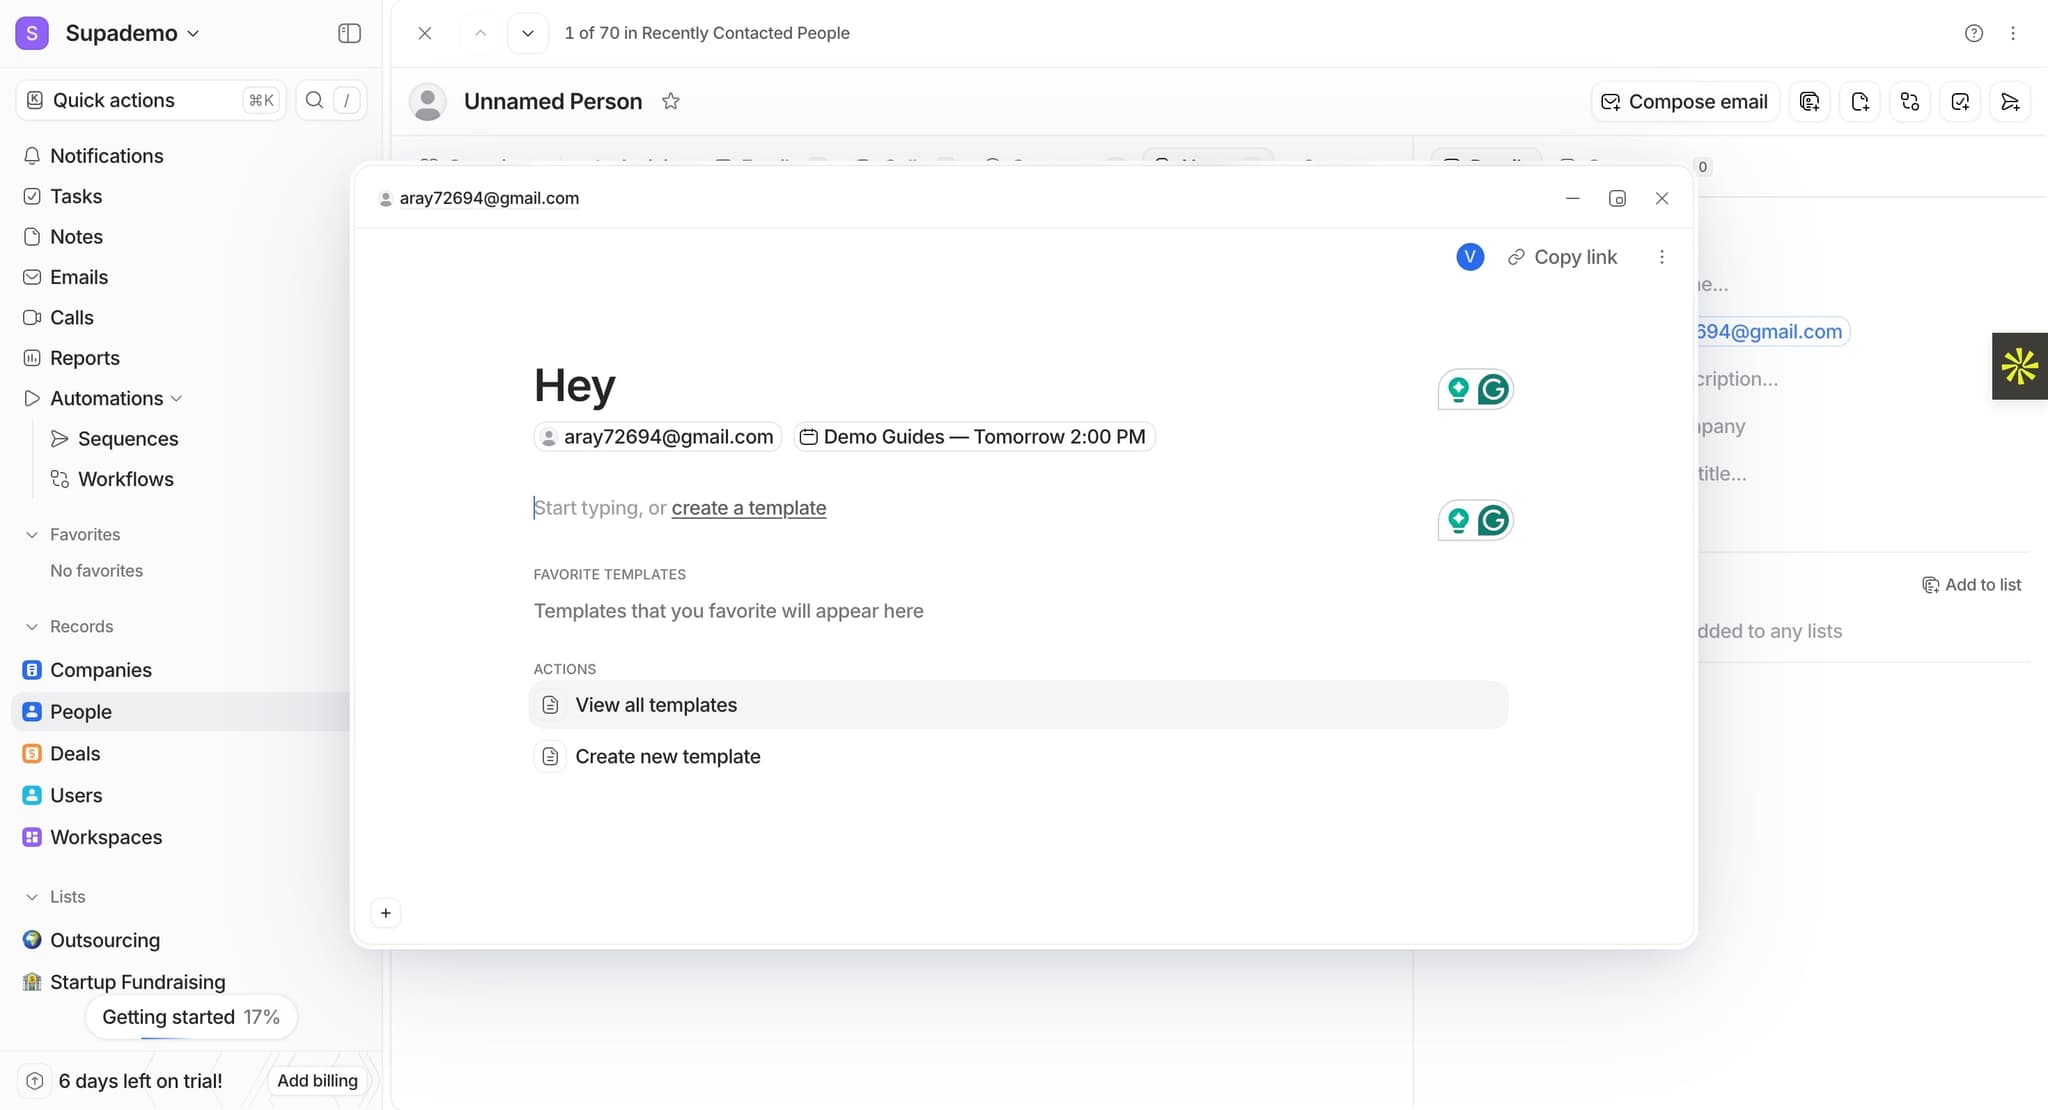
Task: Click the Copy link icon in compose window
Action: (1515, 257)
